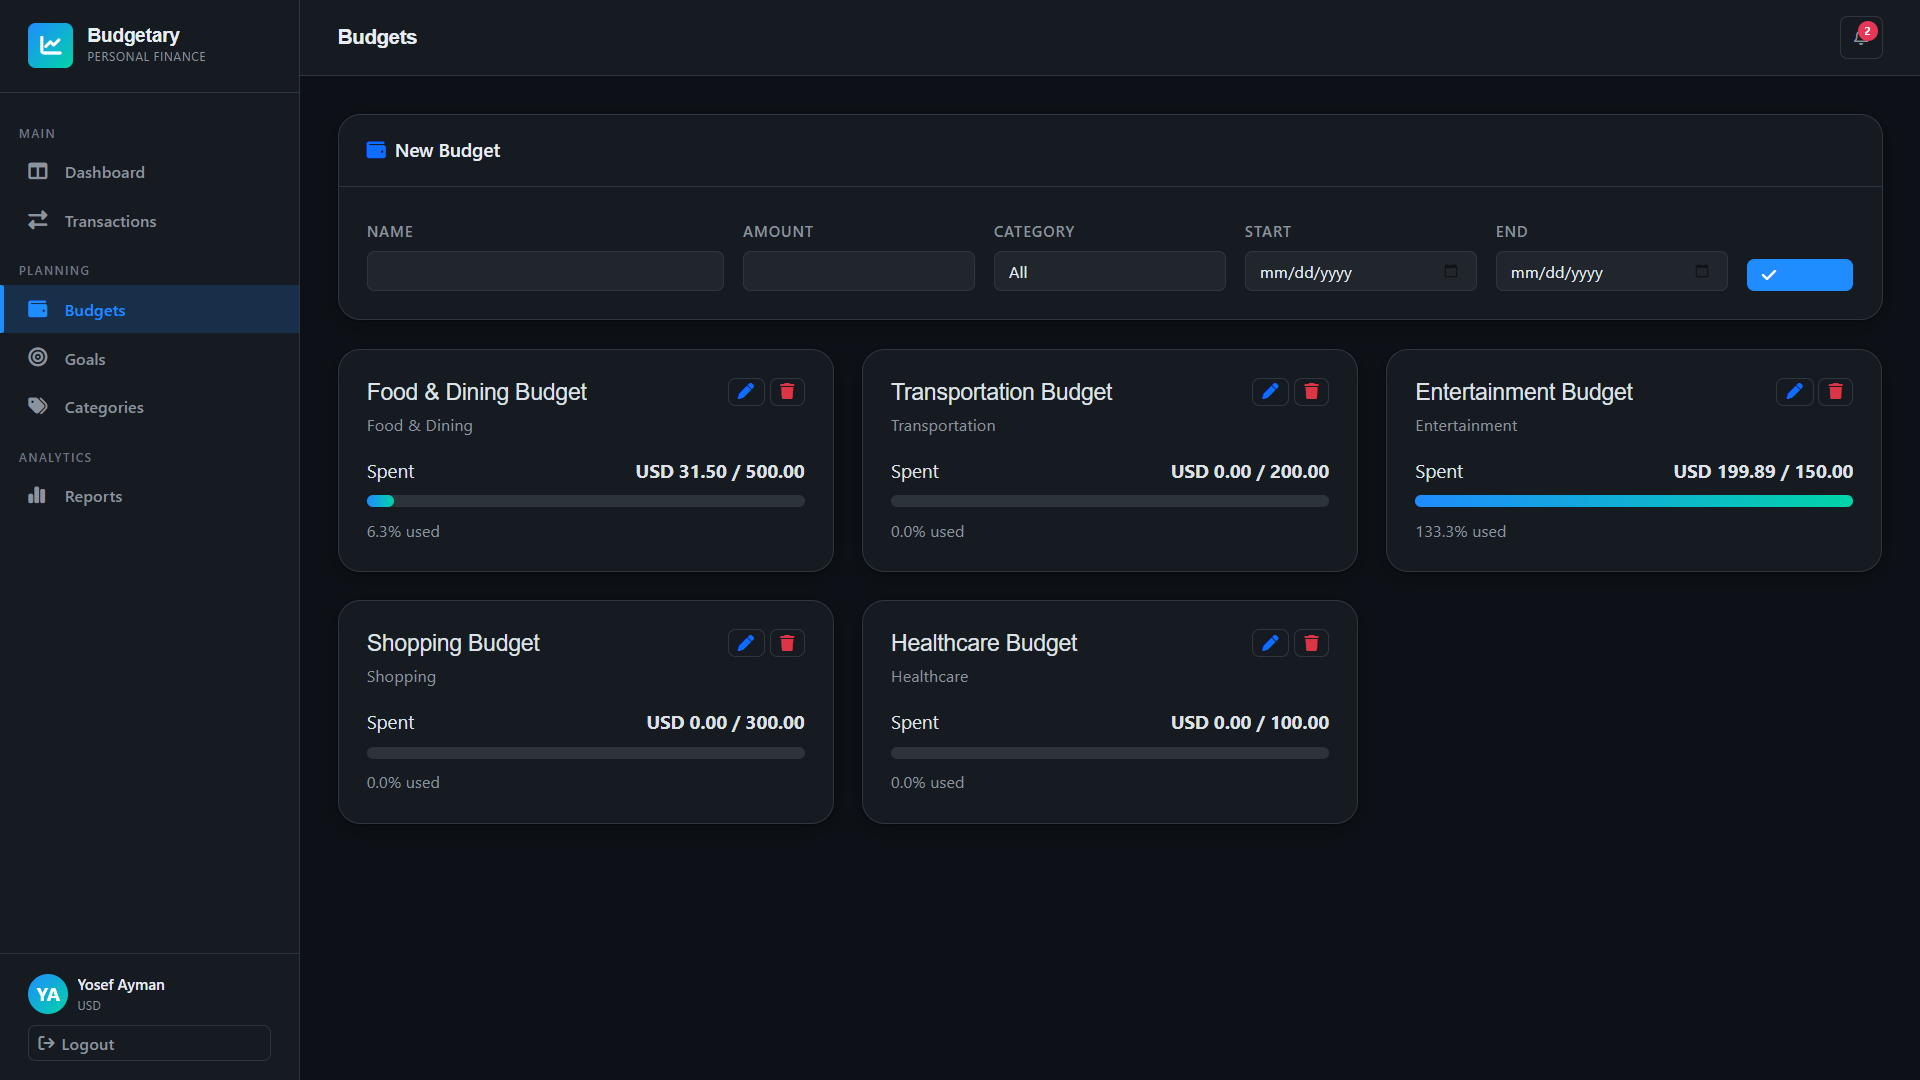
Task: Delete the Food & Dining Budget
Action: click(x=787, y=392)
